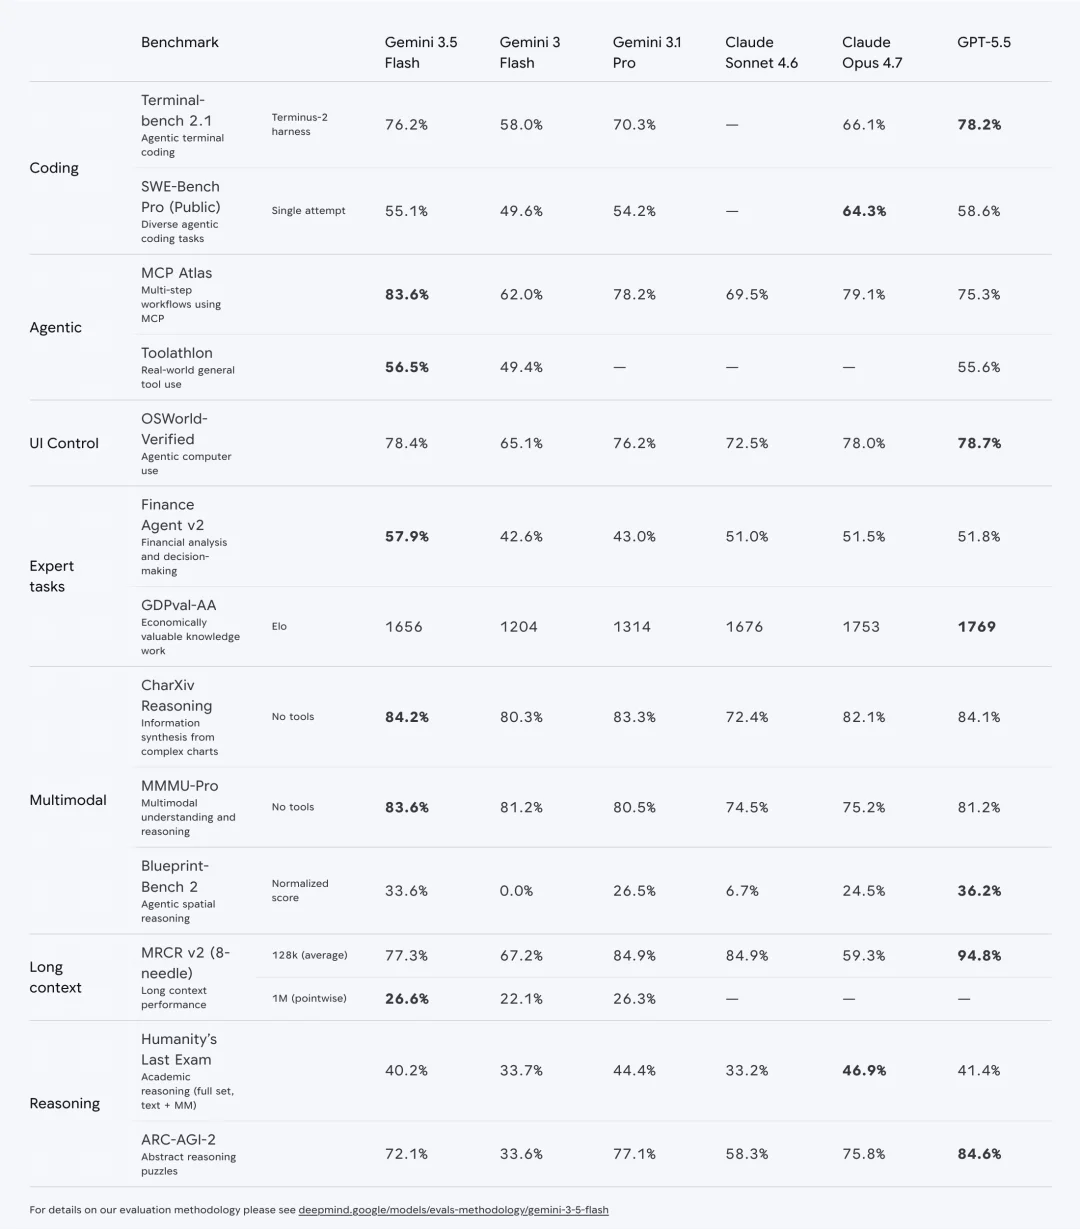Open the deepmind.google evals-methodology link
The width and height of the screenshot is (1080, 1229).
[453, 1210]
